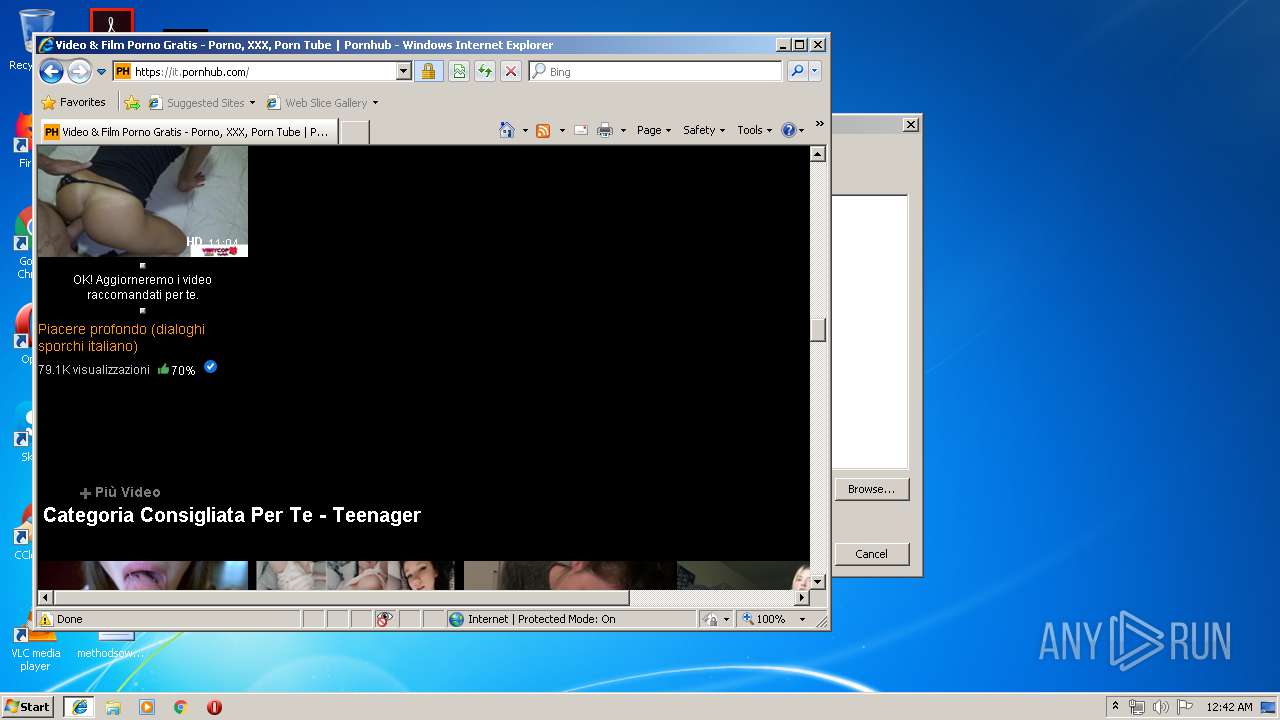
Task: Expand the Web Slice Gallery dropdown arrow
Action: pyautogui.click(x=375, y=103)
